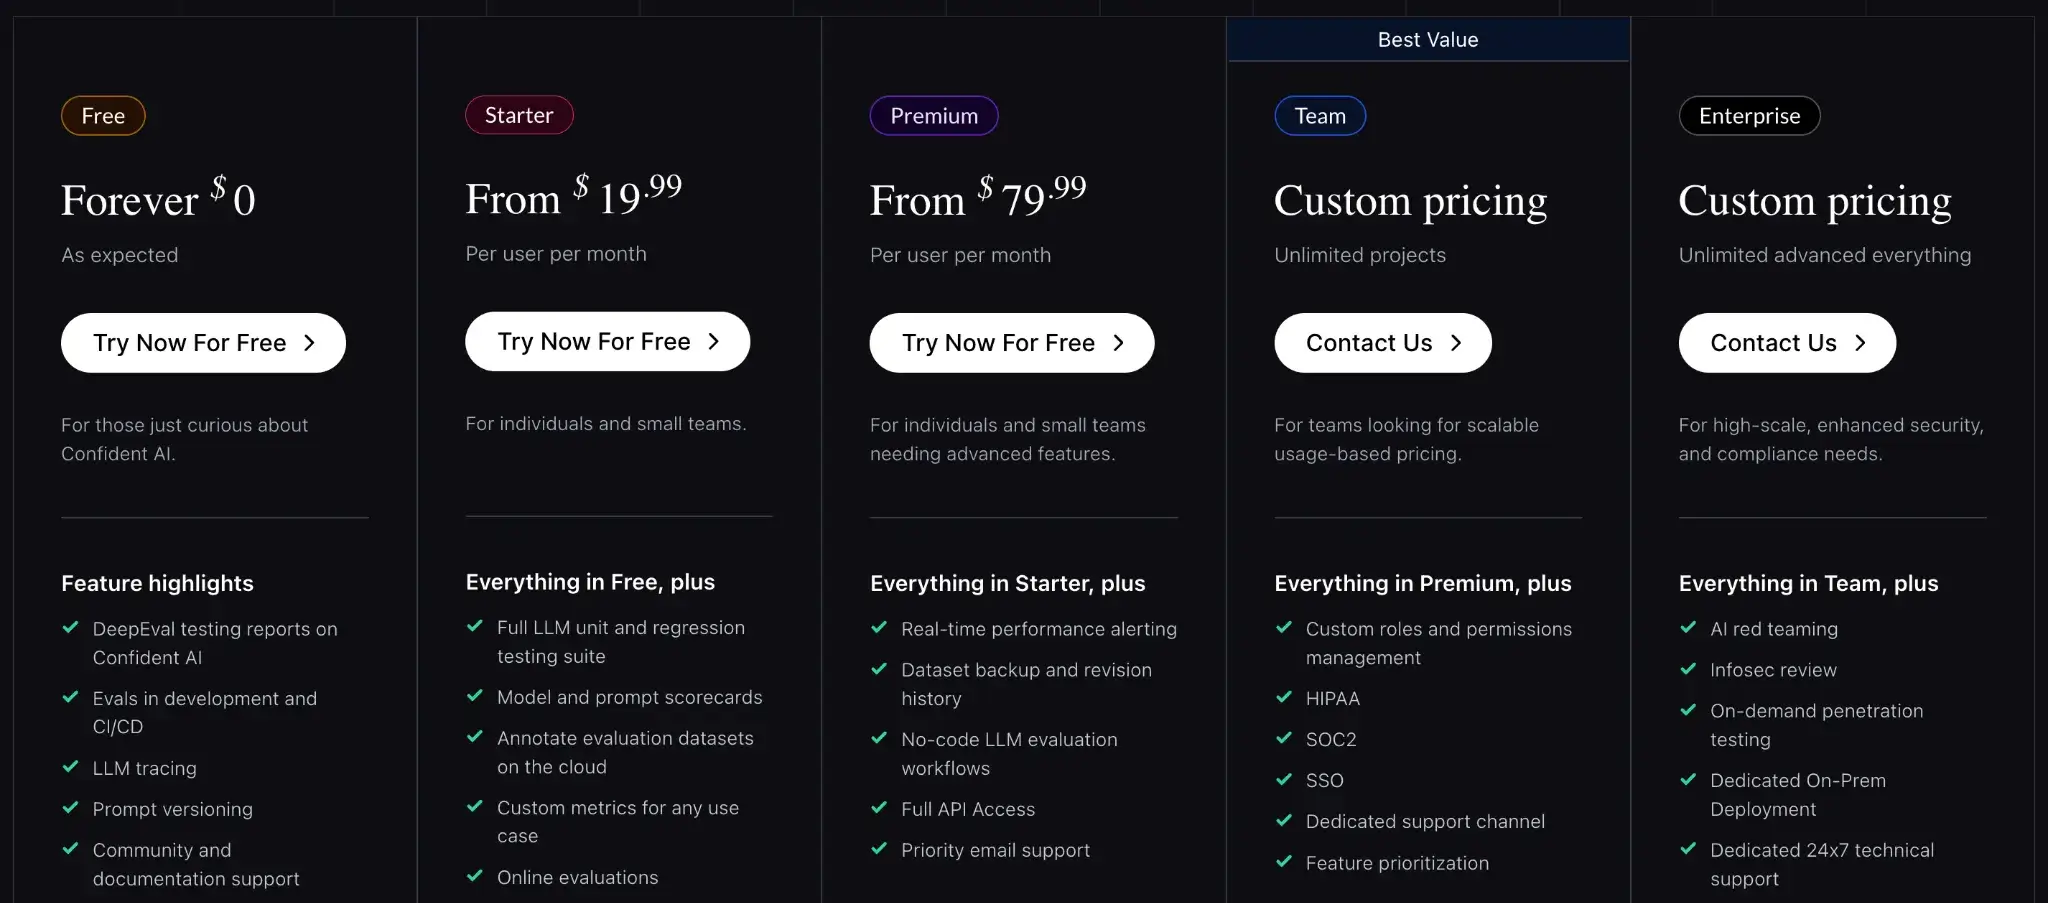Click the chevron in the Premium plan's try button

pos(1118,343)
